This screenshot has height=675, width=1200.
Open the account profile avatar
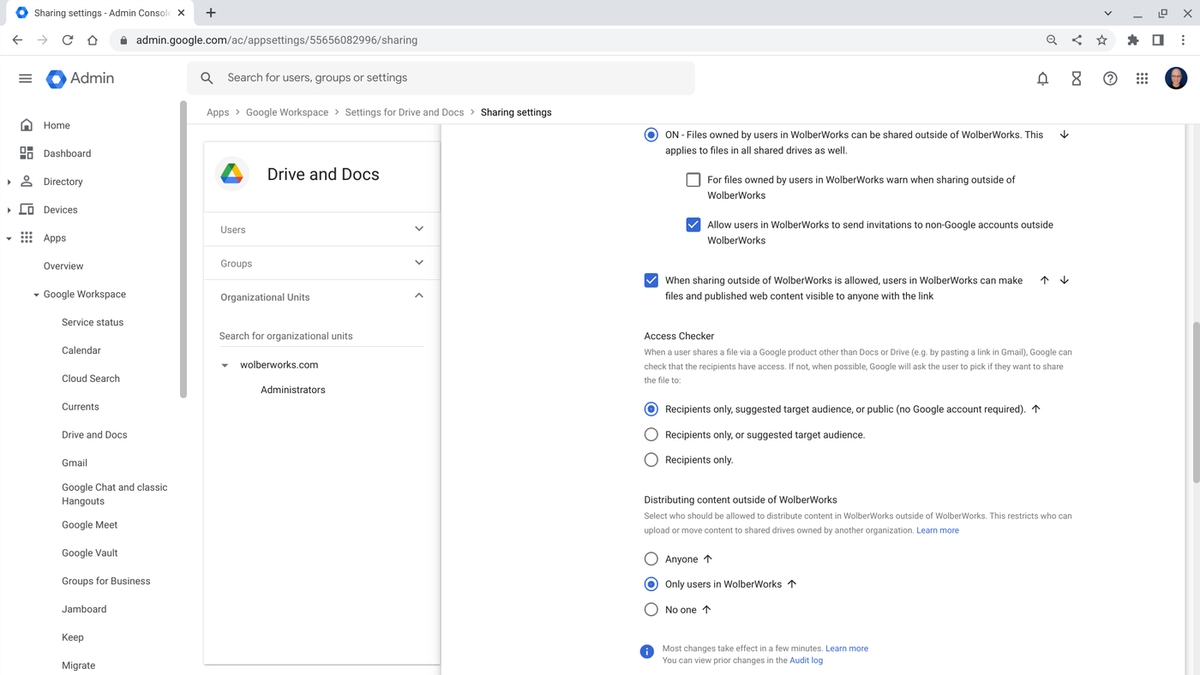tap(1176, 78)
